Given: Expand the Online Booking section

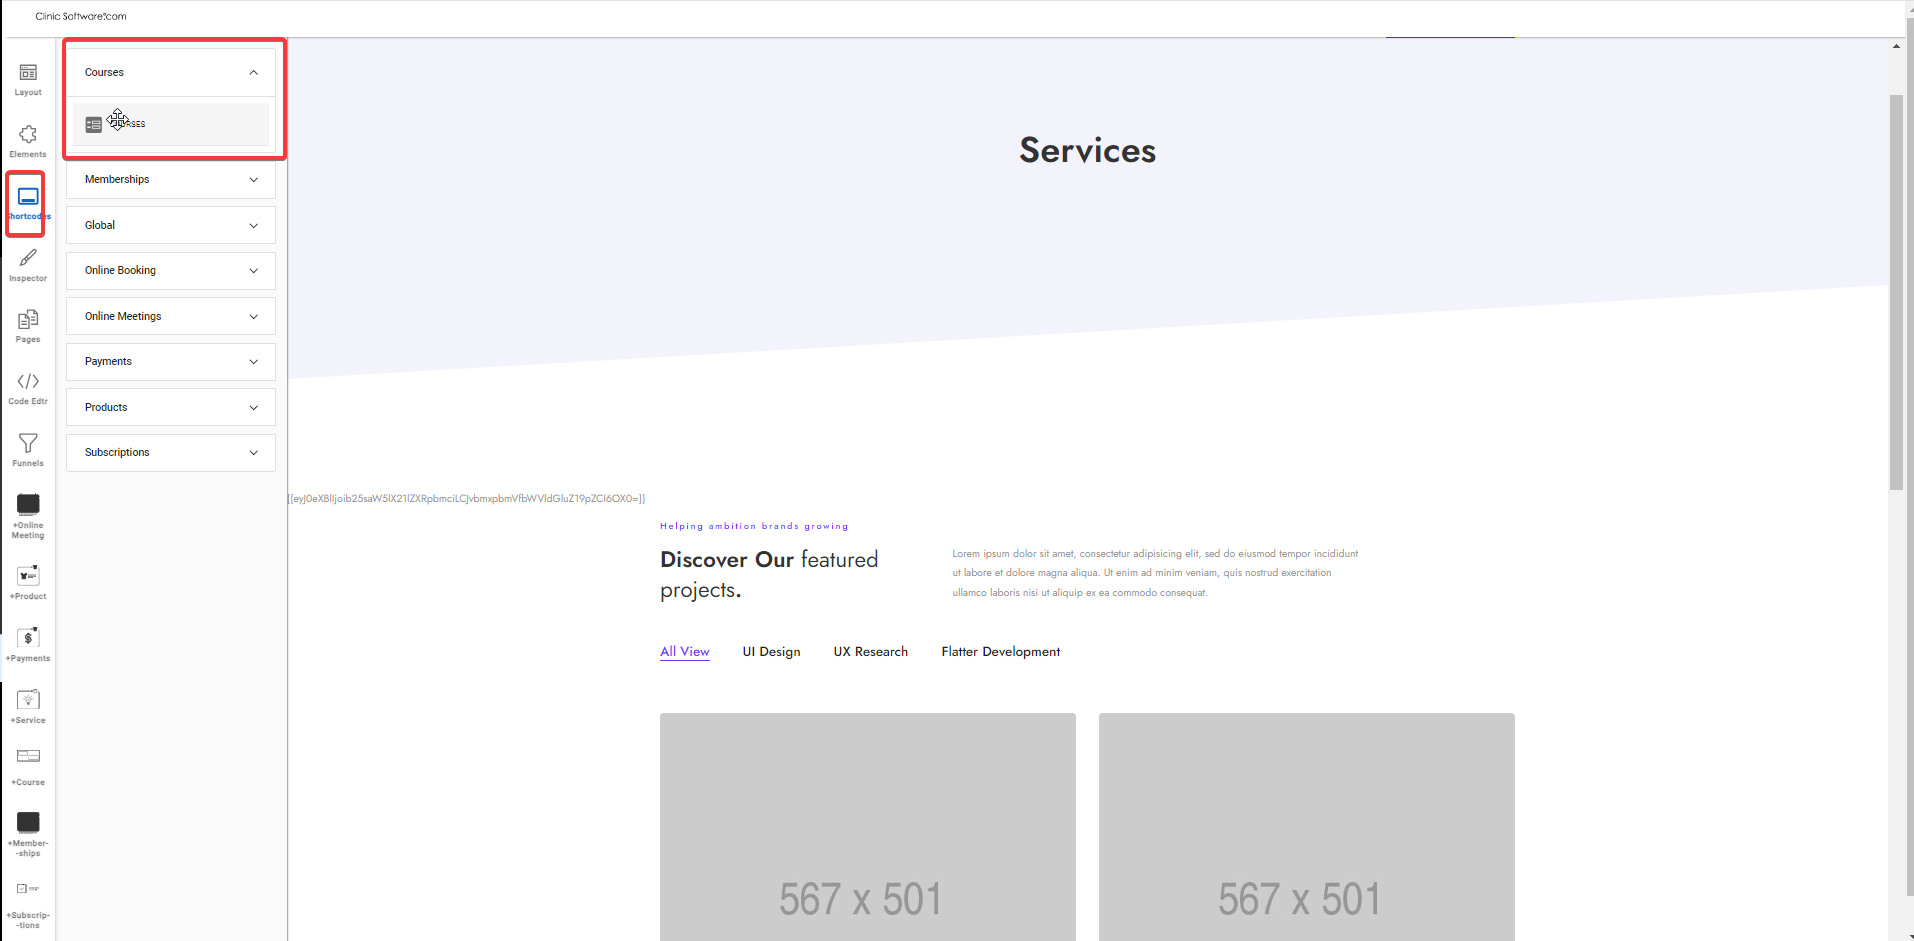Looking at the screenshot, I should point(171,271).
